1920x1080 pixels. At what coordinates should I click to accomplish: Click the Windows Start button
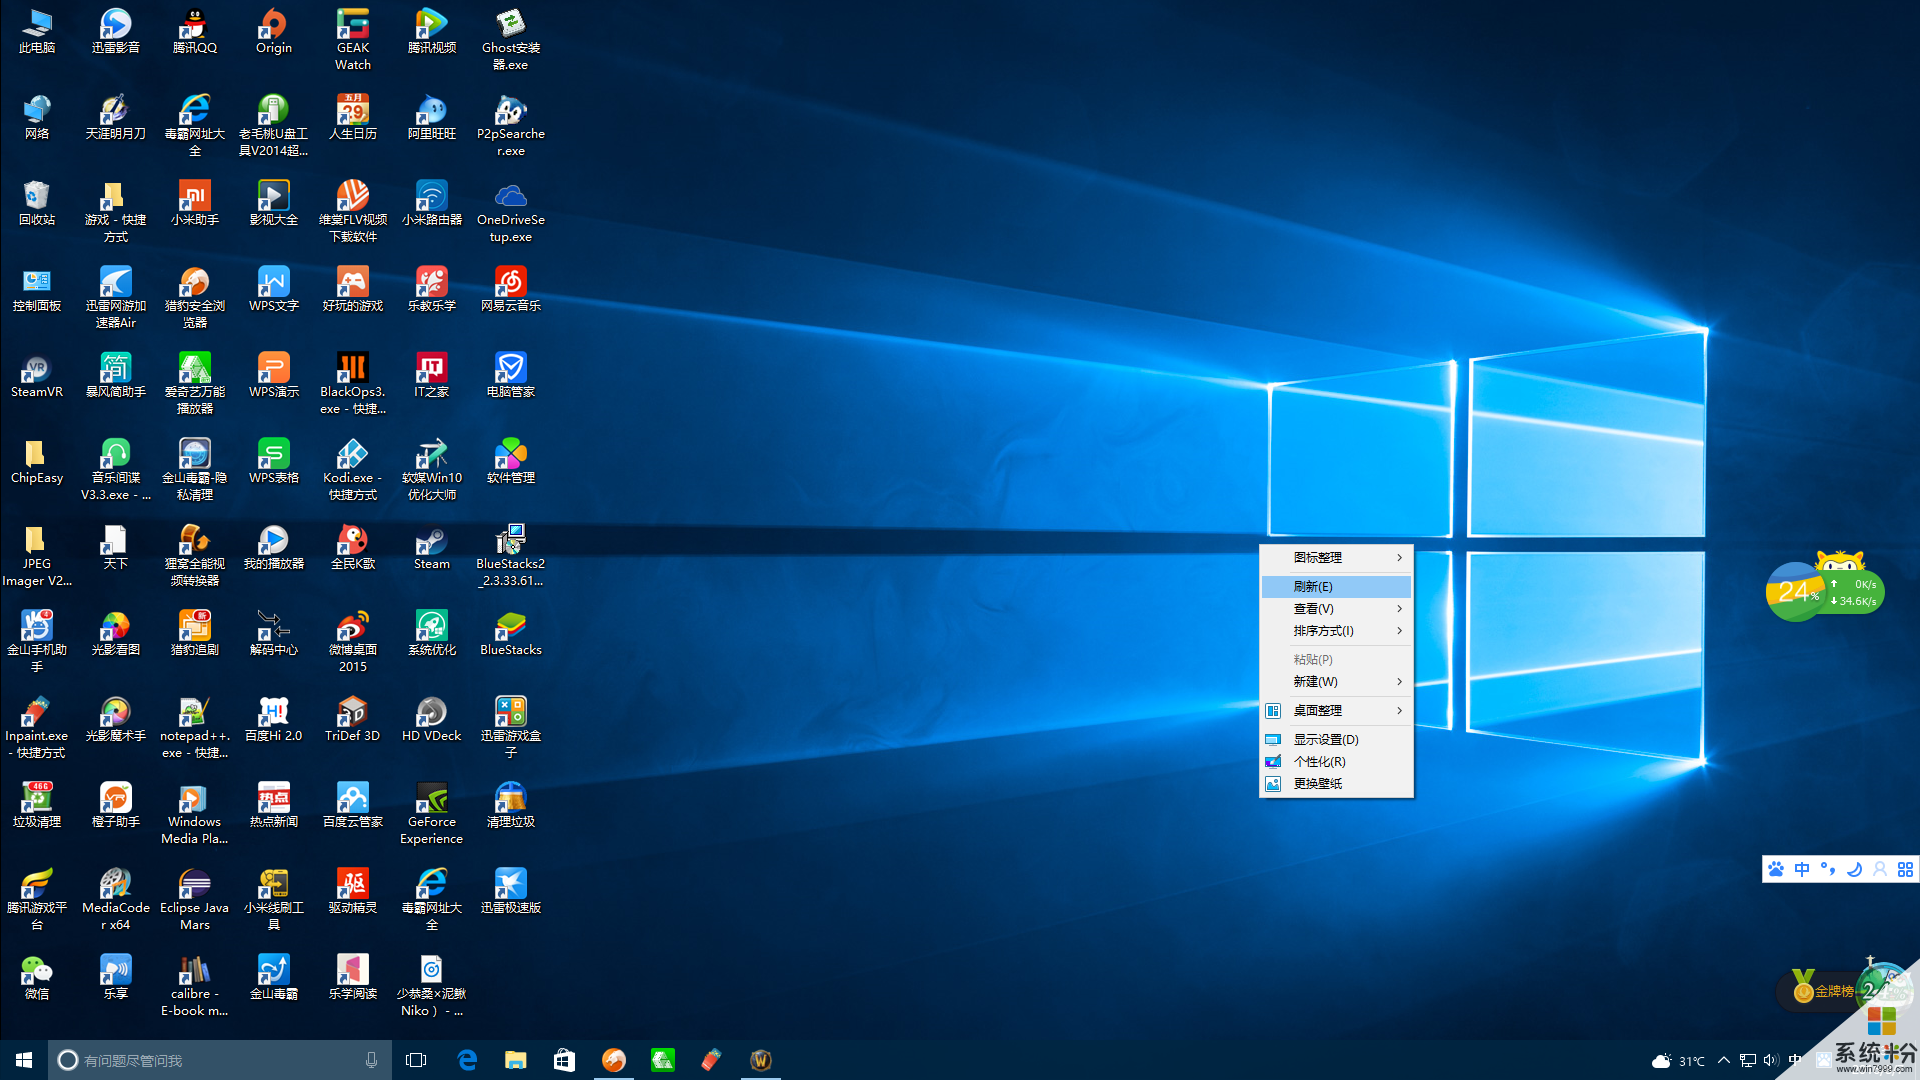[x=24, y=1060]
